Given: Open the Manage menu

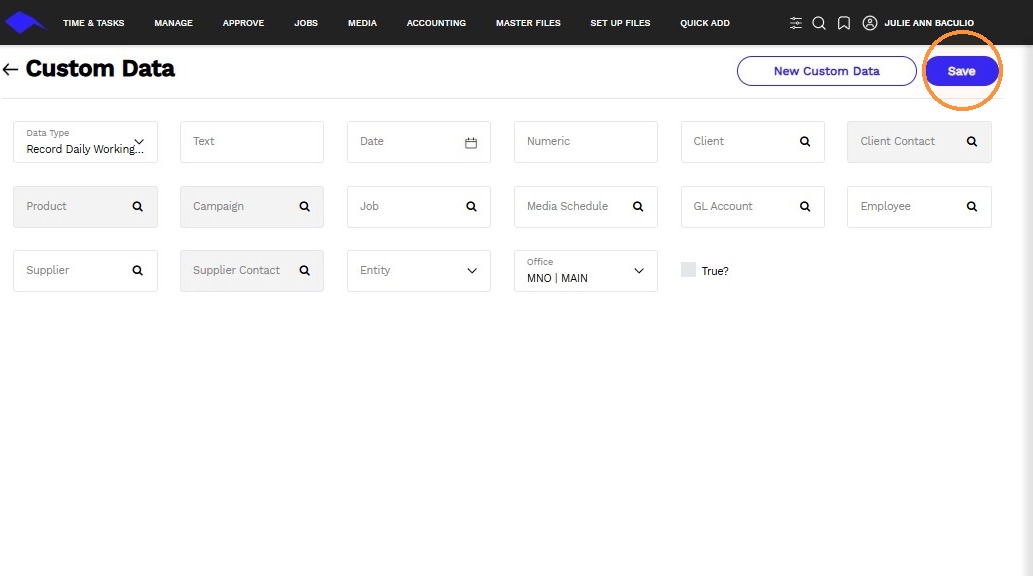Looking at the screenshot, I should pos(174,23).
